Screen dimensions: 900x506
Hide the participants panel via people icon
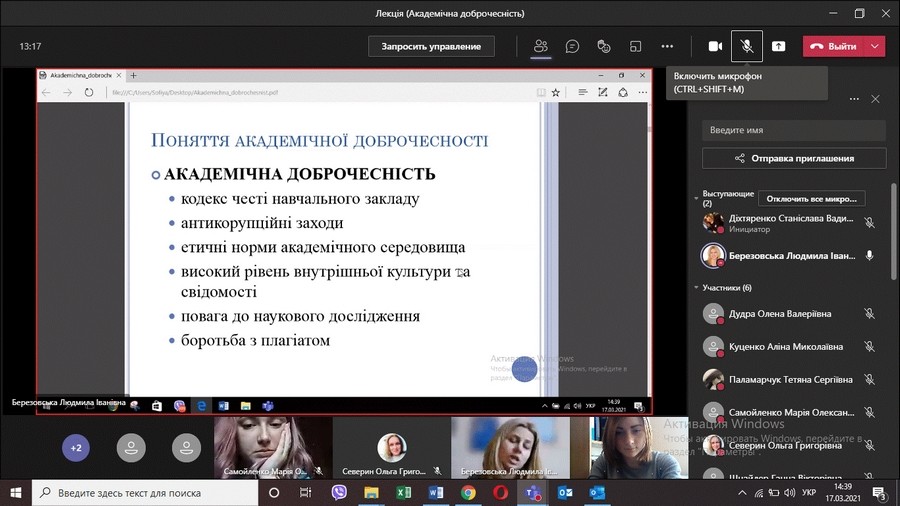(x=541, y=46)
